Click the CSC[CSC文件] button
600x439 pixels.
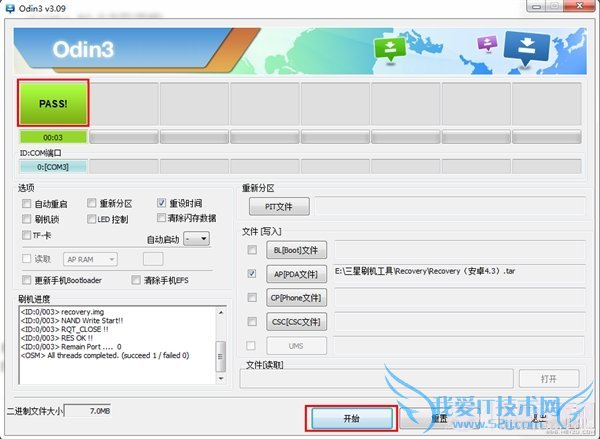pyautogui.click(x=296, y=322)
